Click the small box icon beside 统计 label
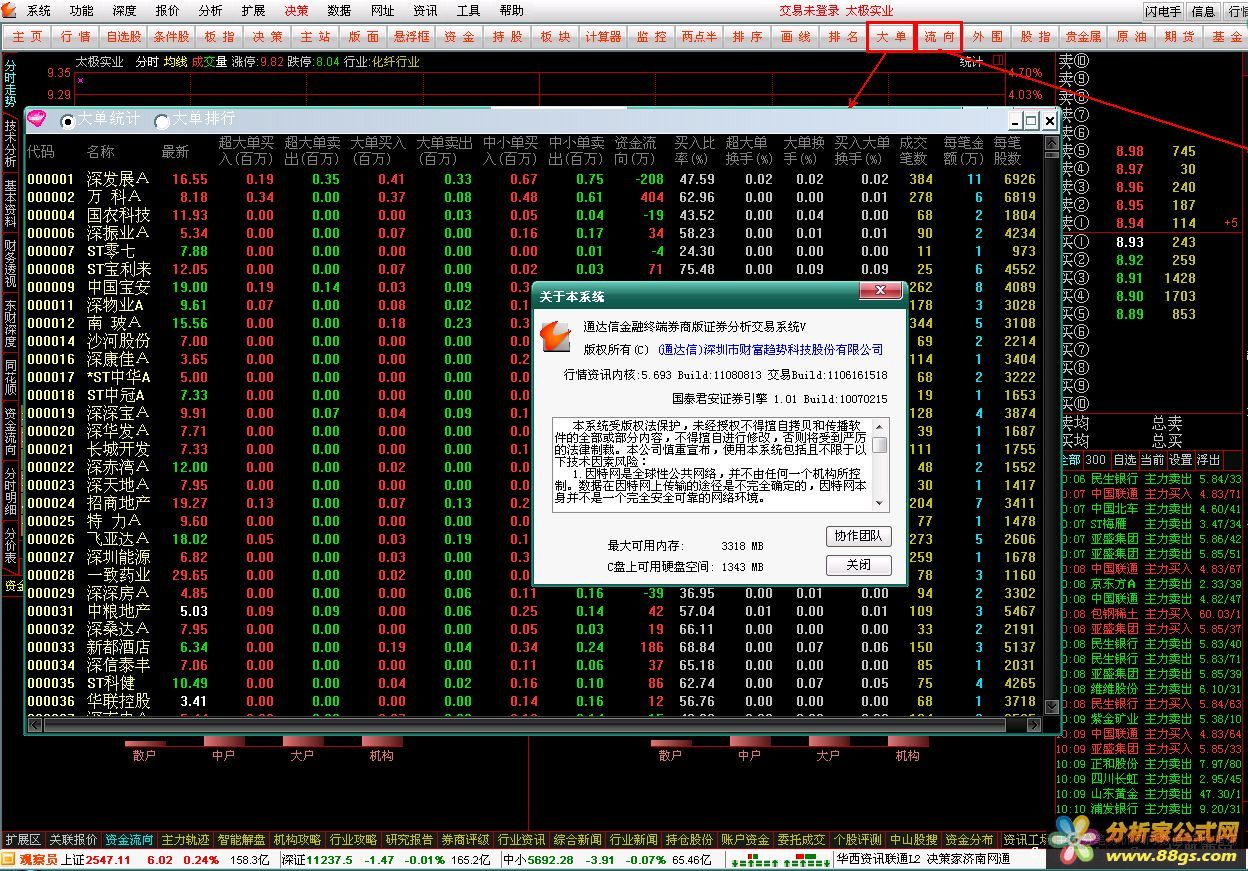 click(x=997, y=61)
